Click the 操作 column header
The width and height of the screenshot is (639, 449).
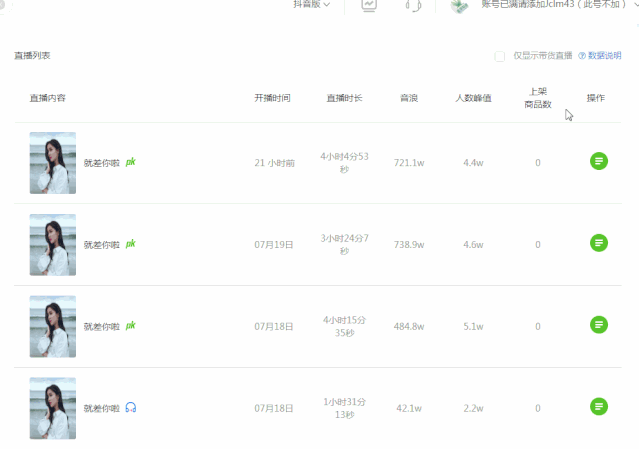click(595, 98)
